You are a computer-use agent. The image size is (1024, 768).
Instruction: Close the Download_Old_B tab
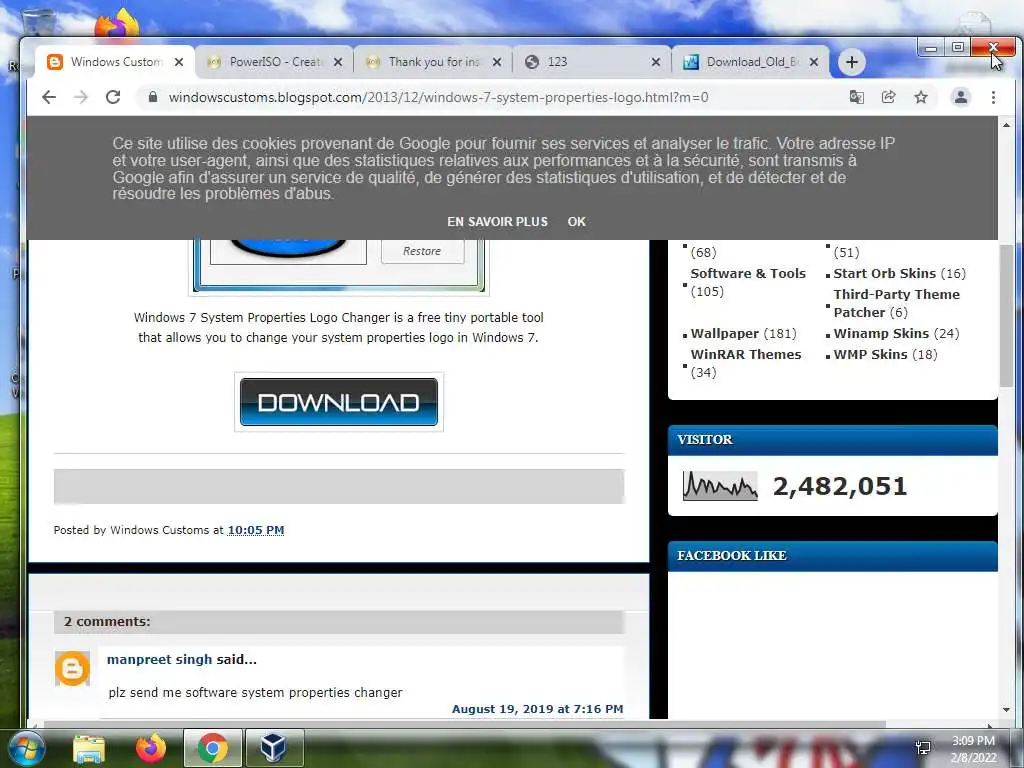814,62
